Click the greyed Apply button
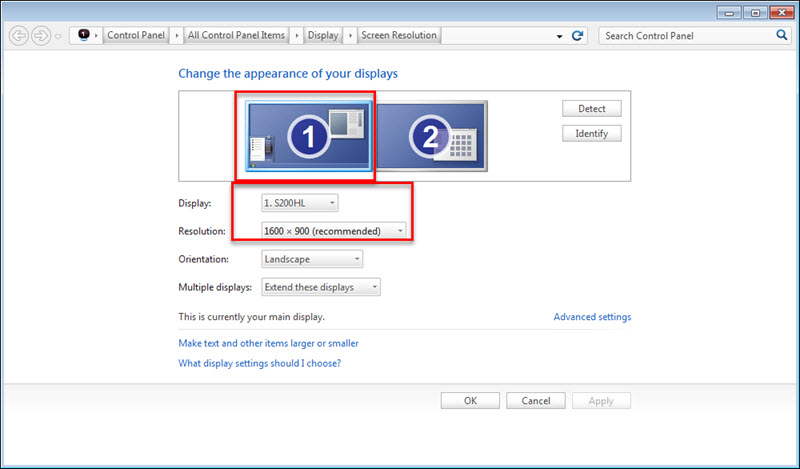 click(601, 401)
